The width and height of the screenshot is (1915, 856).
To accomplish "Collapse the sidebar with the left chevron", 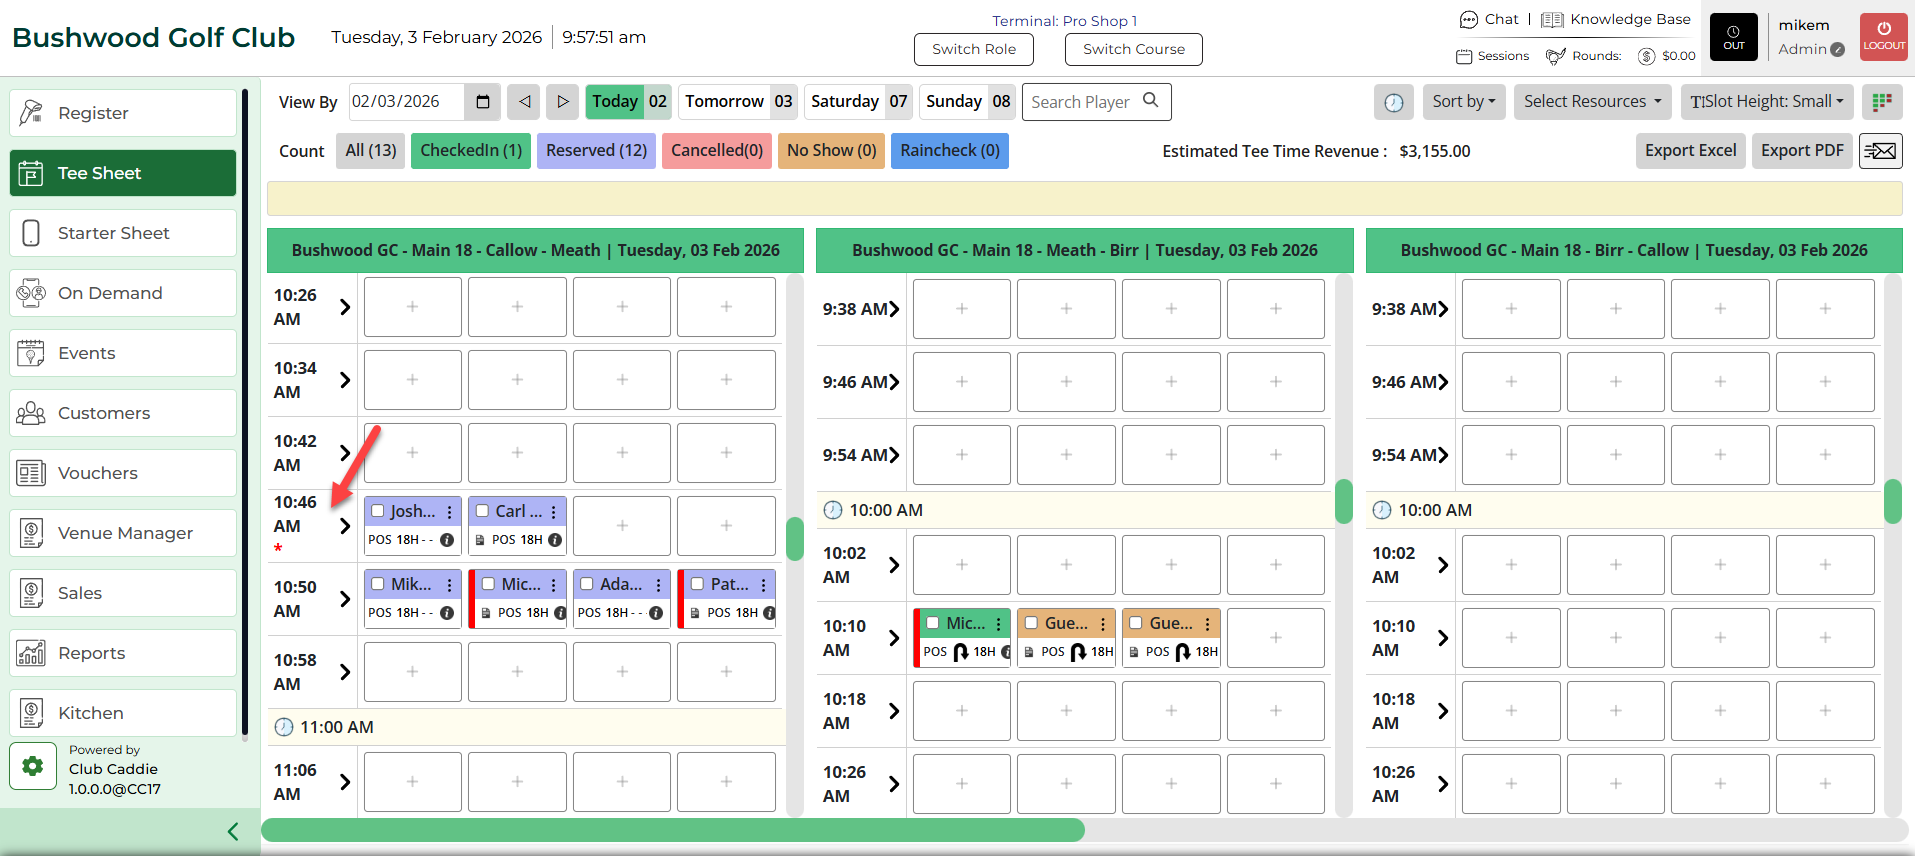I will click(x=233, y=831).
